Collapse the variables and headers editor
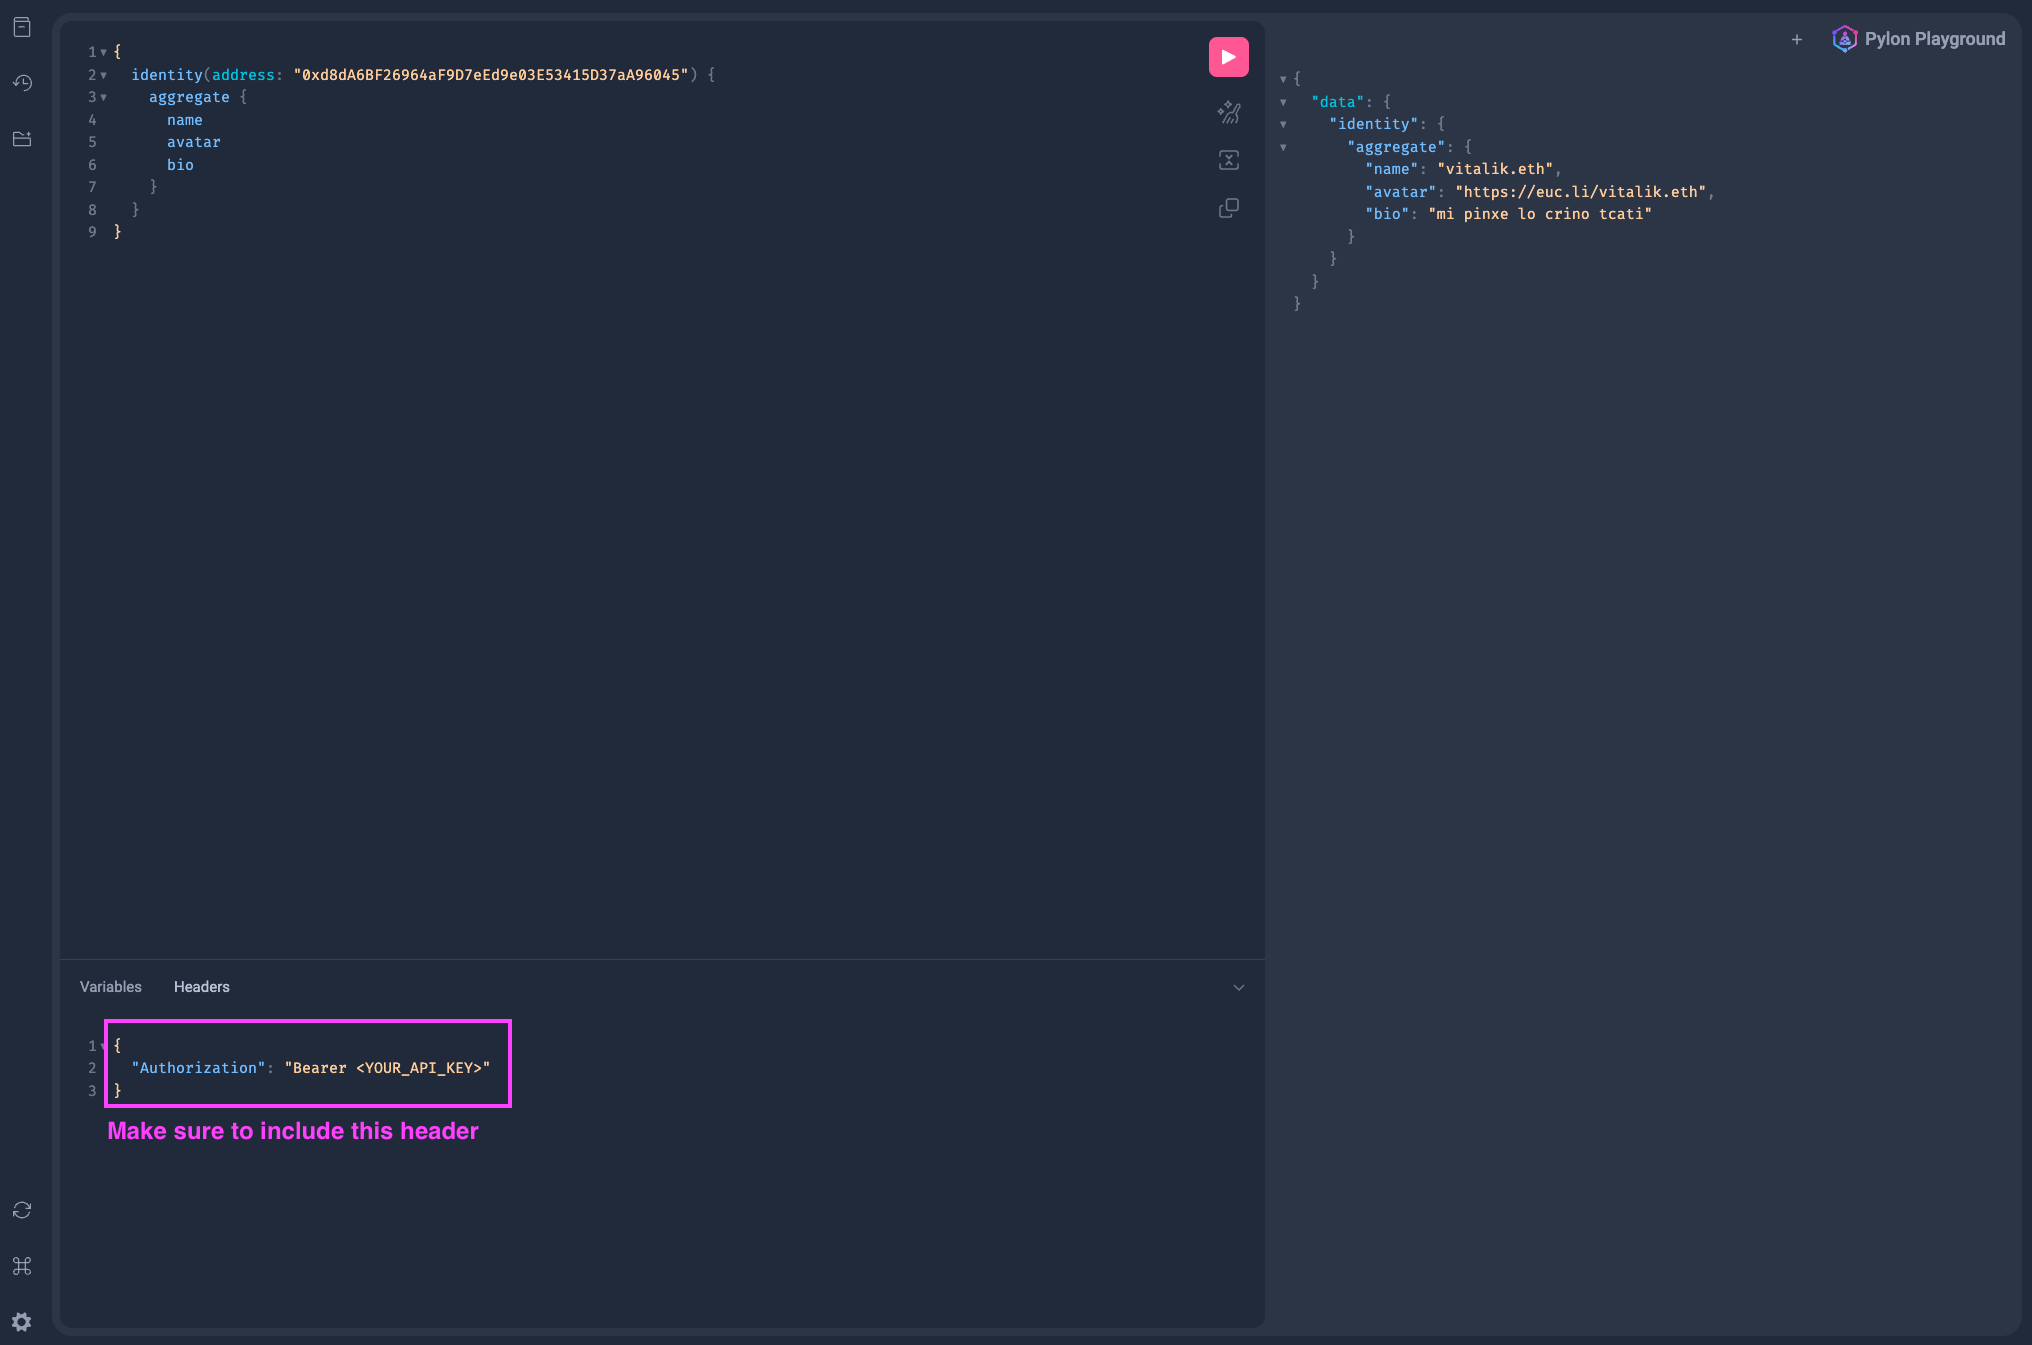2032x1345 pixels. click(x=1239, y=988)
